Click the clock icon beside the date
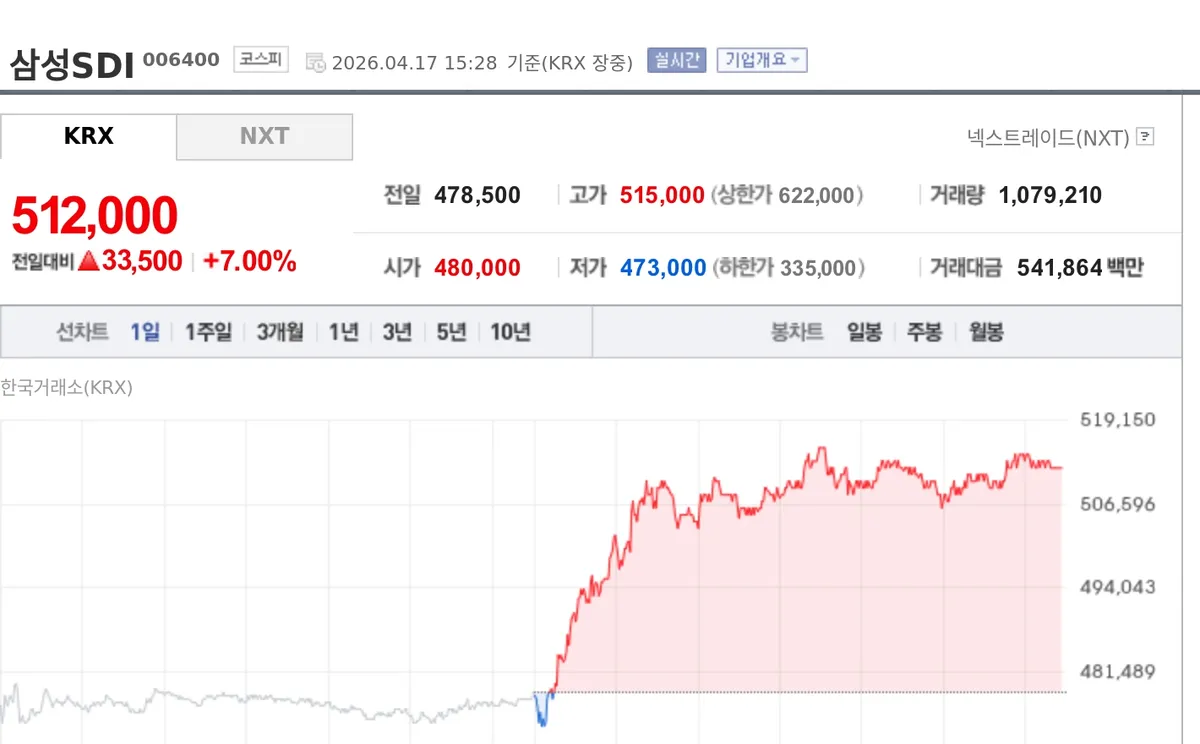Viewport: 1200px width, 744px height. point(315,62)
